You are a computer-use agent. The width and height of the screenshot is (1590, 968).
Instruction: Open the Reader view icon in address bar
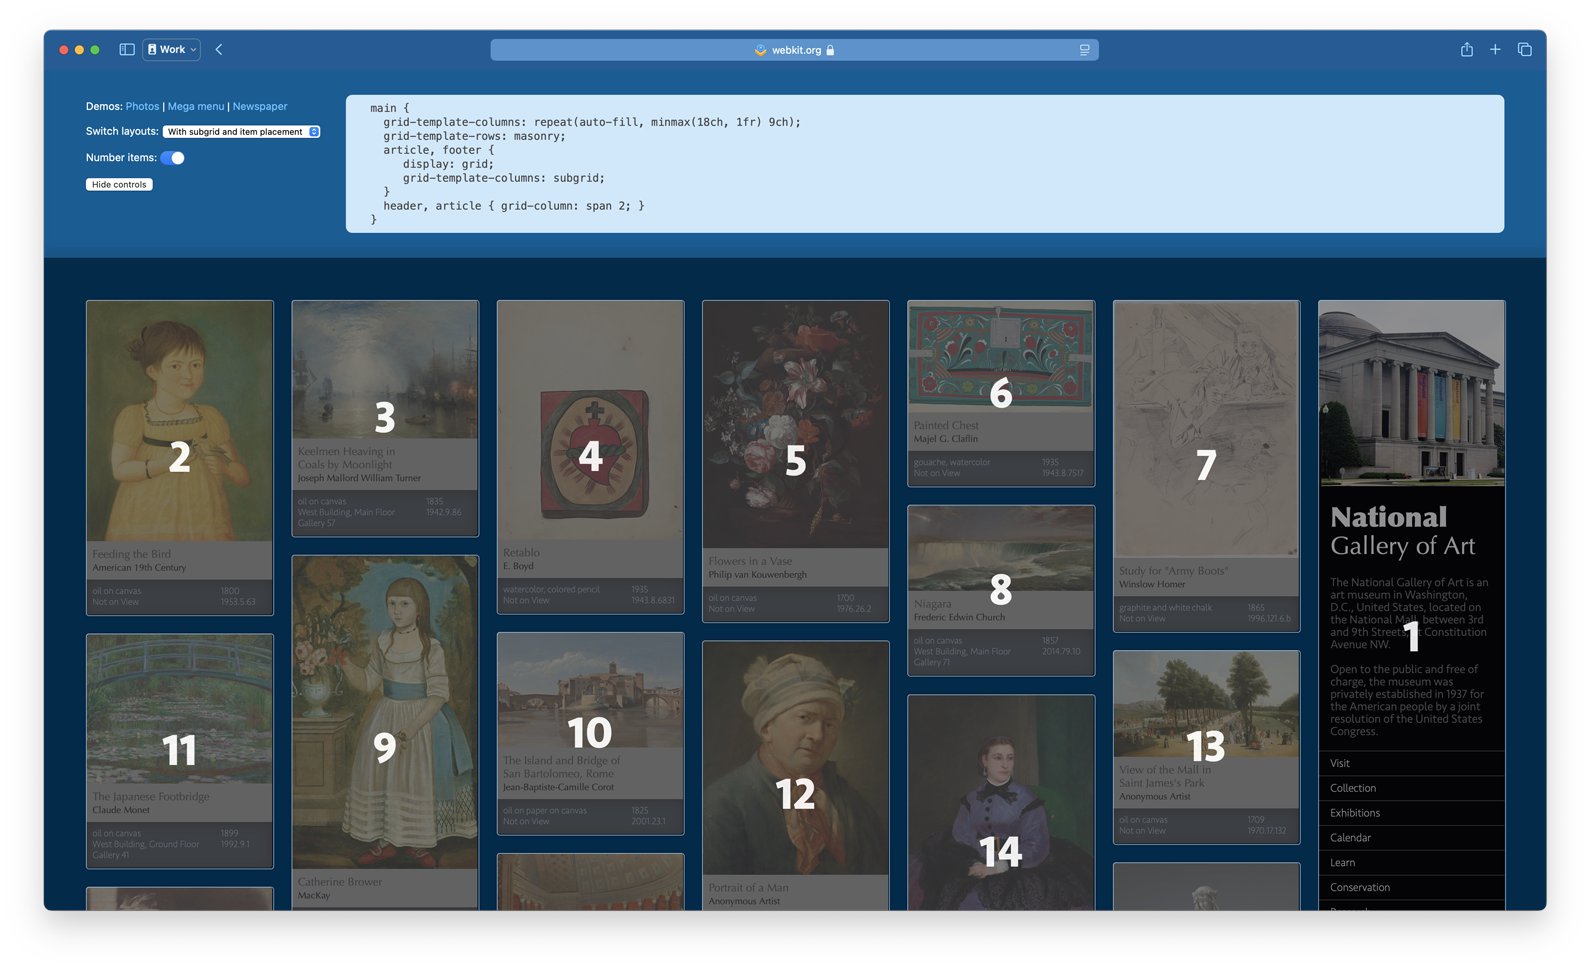pyautogui.click(x=1084, y=50)
